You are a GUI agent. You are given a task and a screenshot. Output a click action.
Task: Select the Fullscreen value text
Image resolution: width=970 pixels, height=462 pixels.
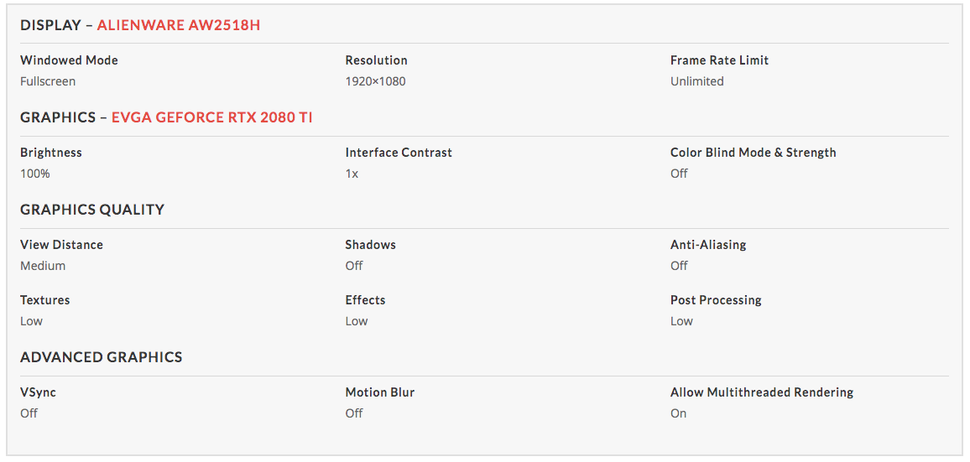[x=48, y=81]
